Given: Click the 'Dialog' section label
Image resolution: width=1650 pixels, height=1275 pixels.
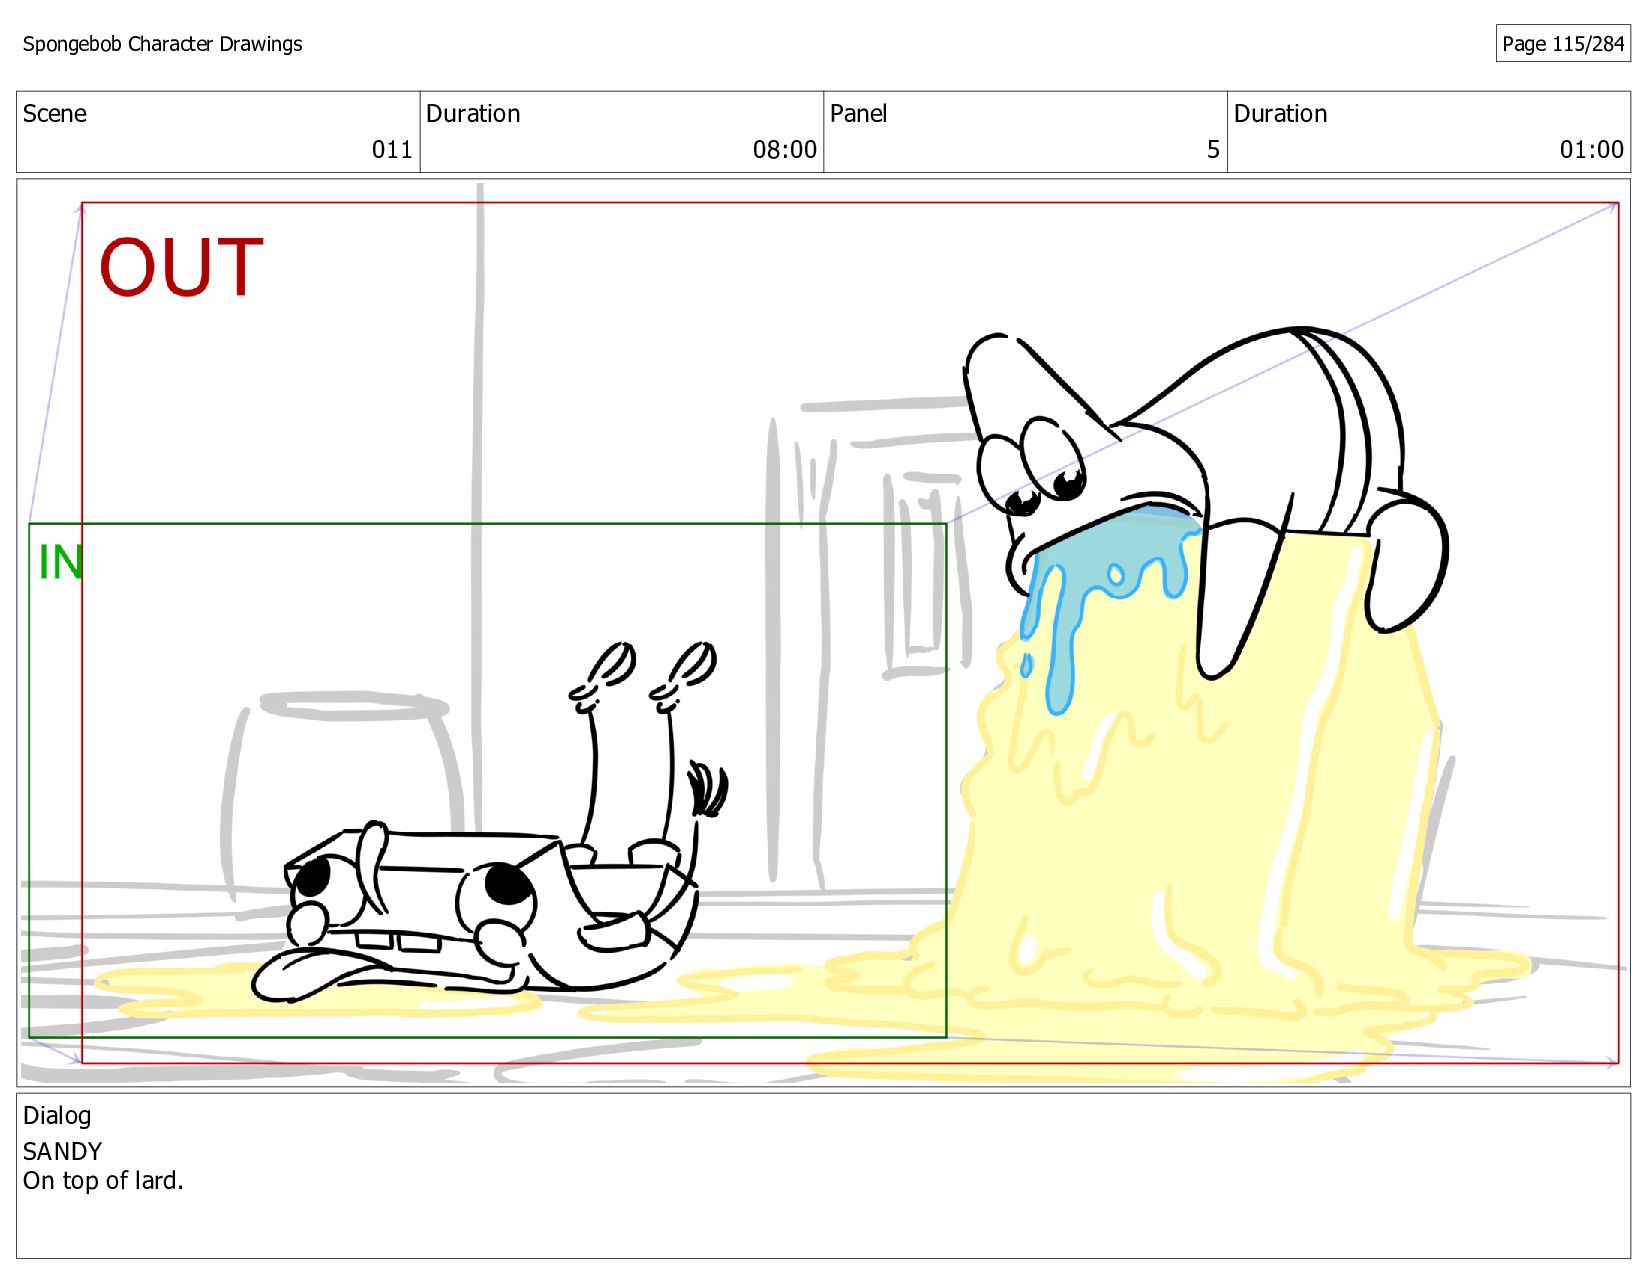Looking at the screenshot, I should coord(57,1116).
